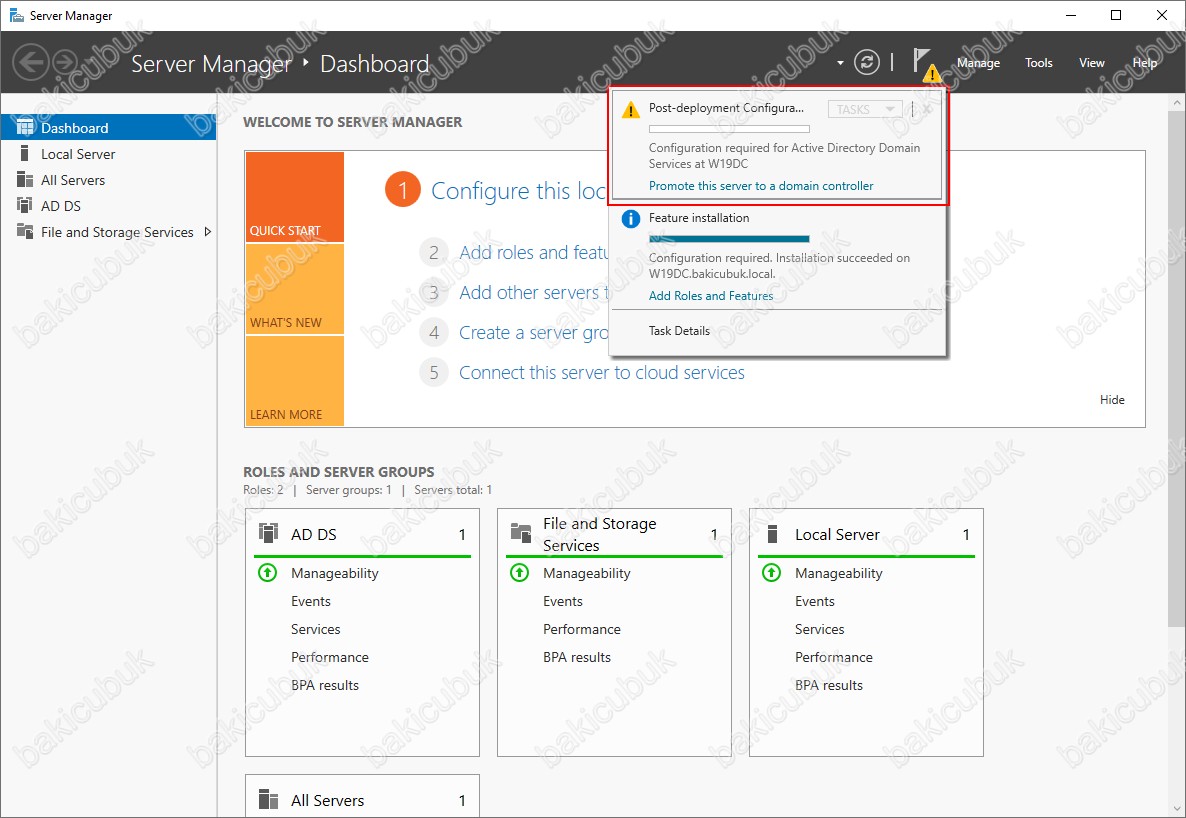Viewport: 1186px width, 818px height.
Task: Select Dashboard in the navigation pane
Action: click(108, 127)
